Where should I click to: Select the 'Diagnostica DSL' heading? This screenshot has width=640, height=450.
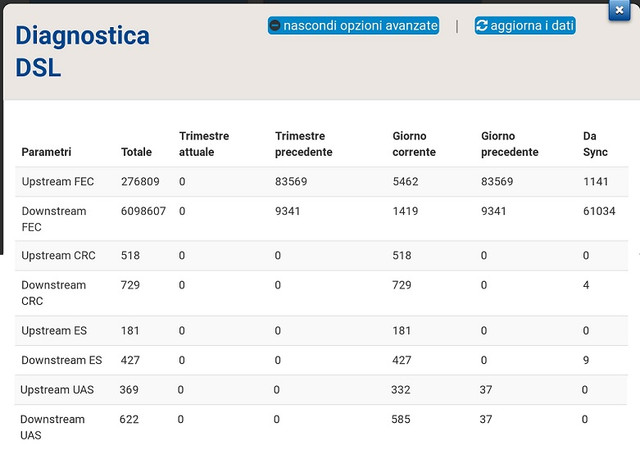[82, 51]
